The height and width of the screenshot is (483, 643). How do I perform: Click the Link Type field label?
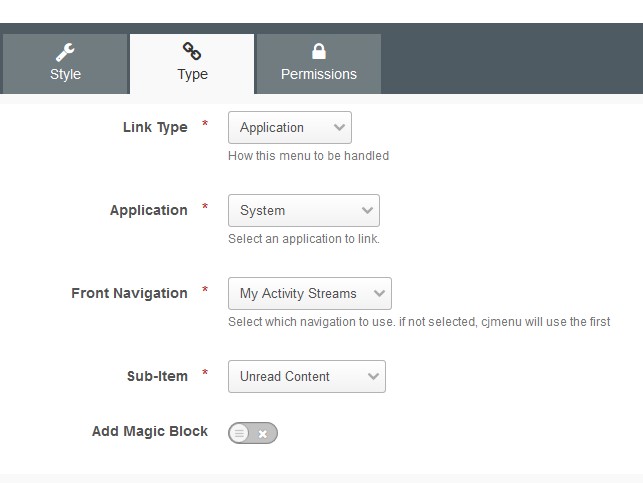tap(155, 128)
